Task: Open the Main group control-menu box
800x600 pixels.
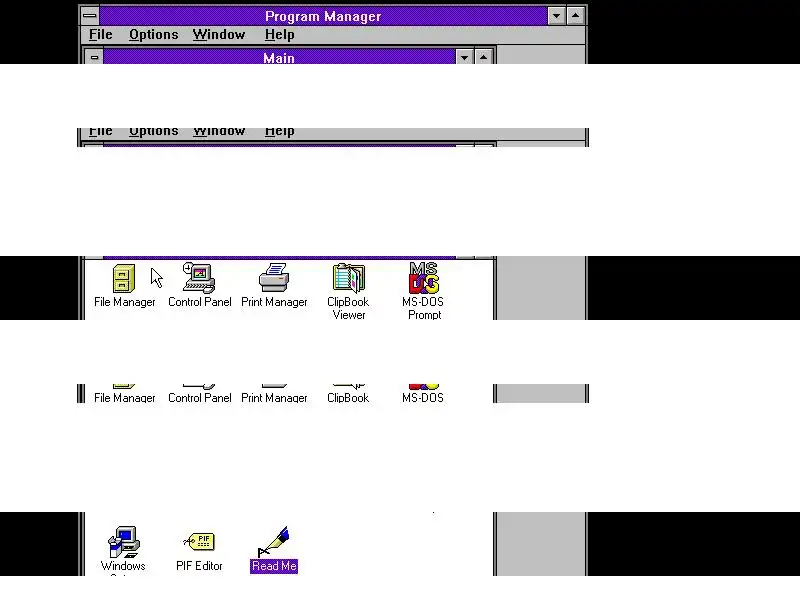Action: point(94,57)
